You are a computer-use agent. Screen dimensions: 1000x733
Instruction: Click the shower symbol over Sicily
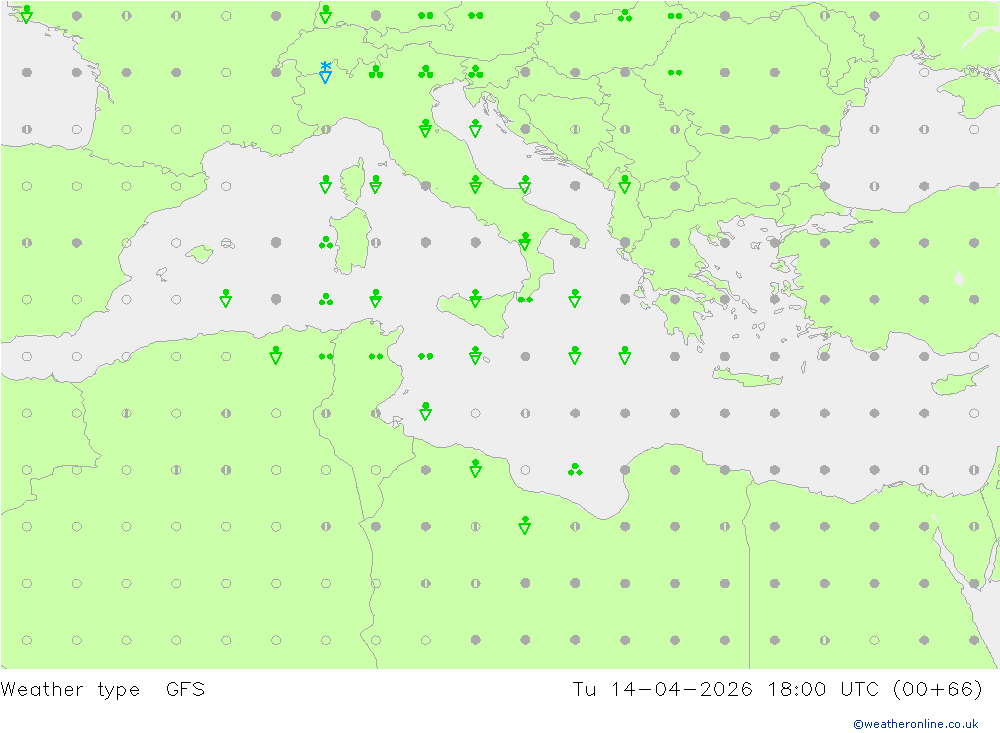pos(475,298)
